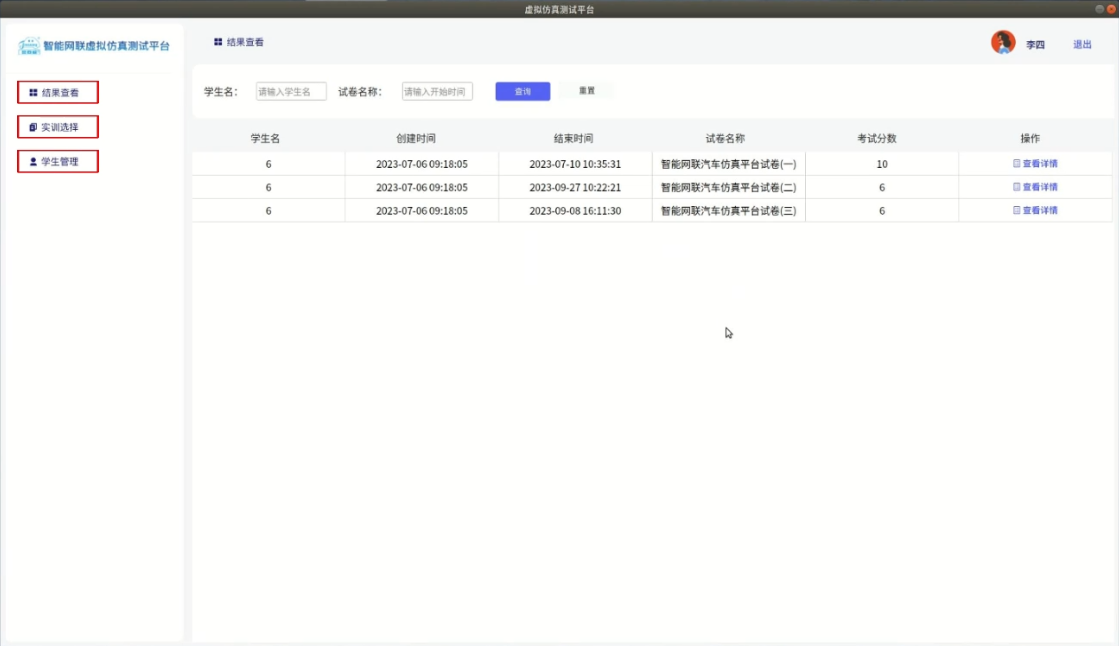The height and width of the screenshot is (646, 1119).
Task: Open 查看详情 for 智能网联汽车仿真平台试卷(二)
Action: tap(1040, 186)
